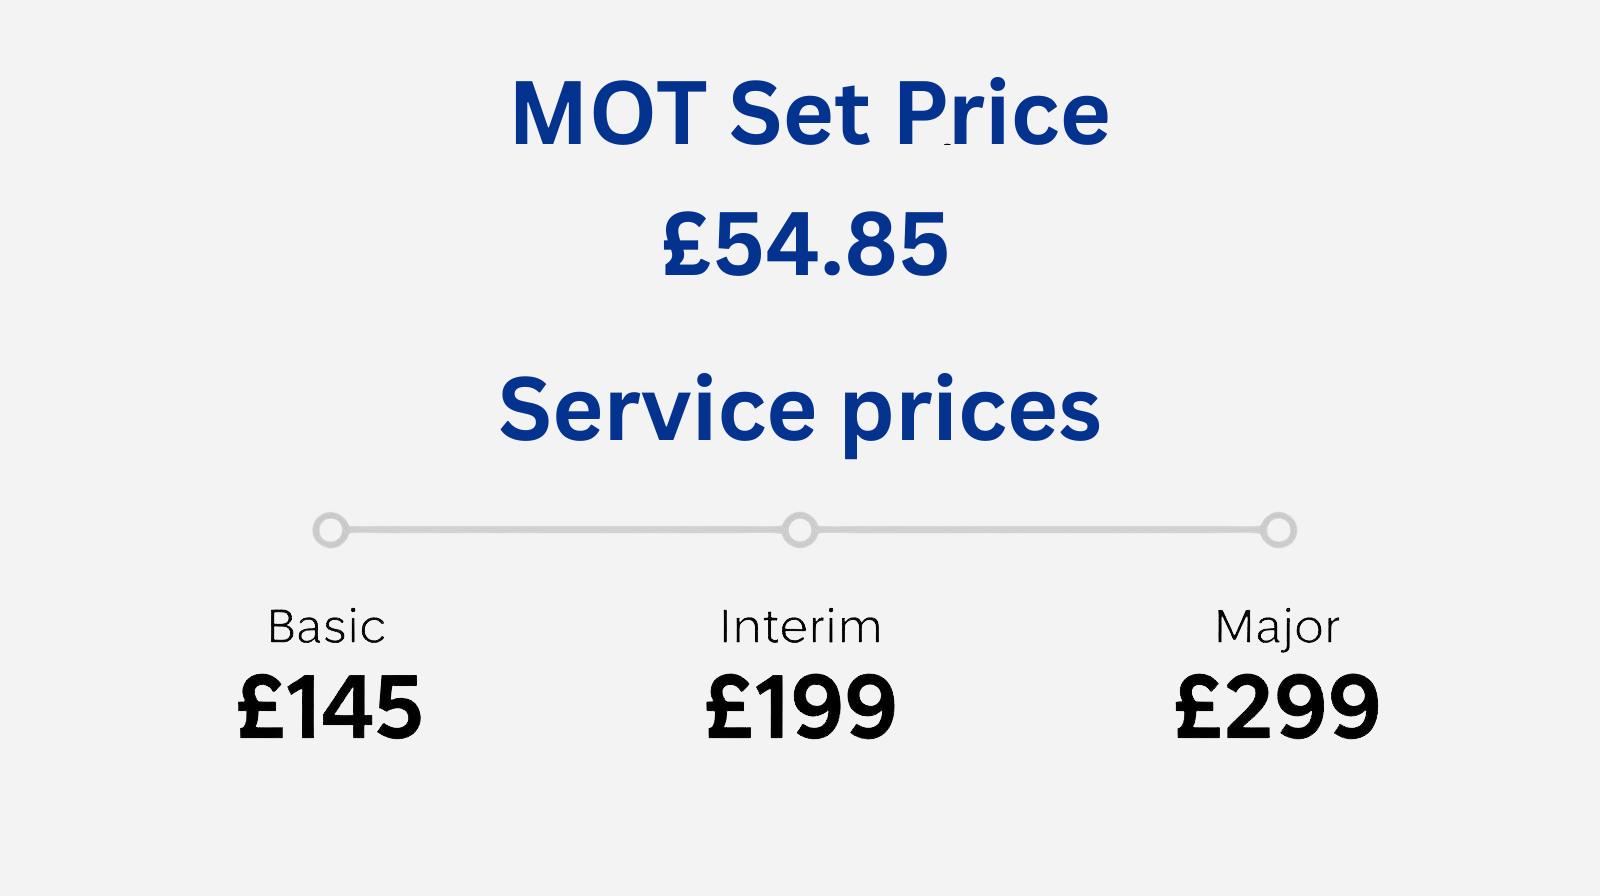Select the £145 Basic price
The height and width of the screenshot is (896, 1600).
coord(330,707)
